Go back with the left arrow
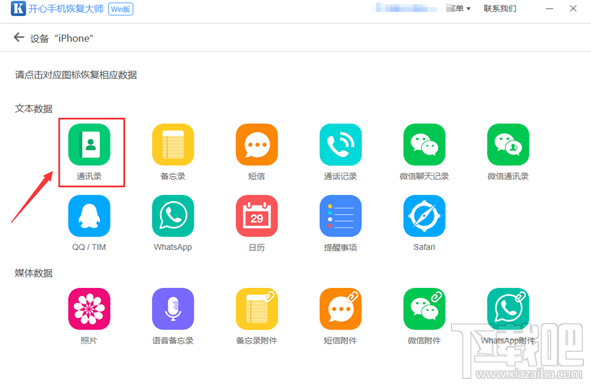 click(x=18, y=37)
